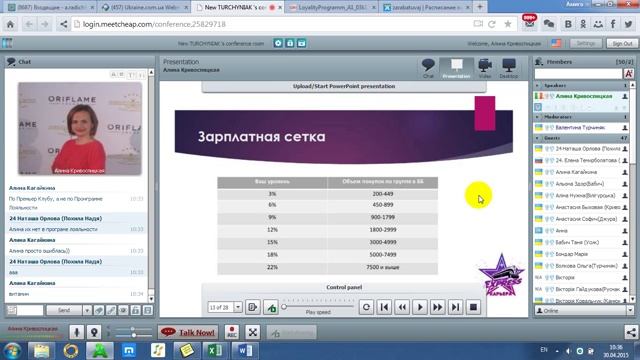This screenshot has width=640, height=360.
Task: Start recording with the REC button
Action: (232, 332)
